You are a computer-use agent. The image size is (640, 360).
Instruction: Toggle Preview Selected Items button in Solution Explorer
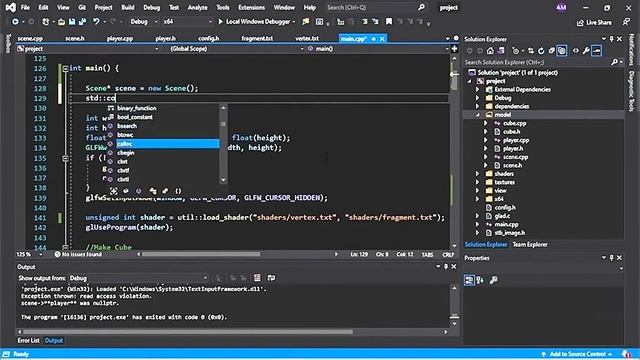click(597, 51)
